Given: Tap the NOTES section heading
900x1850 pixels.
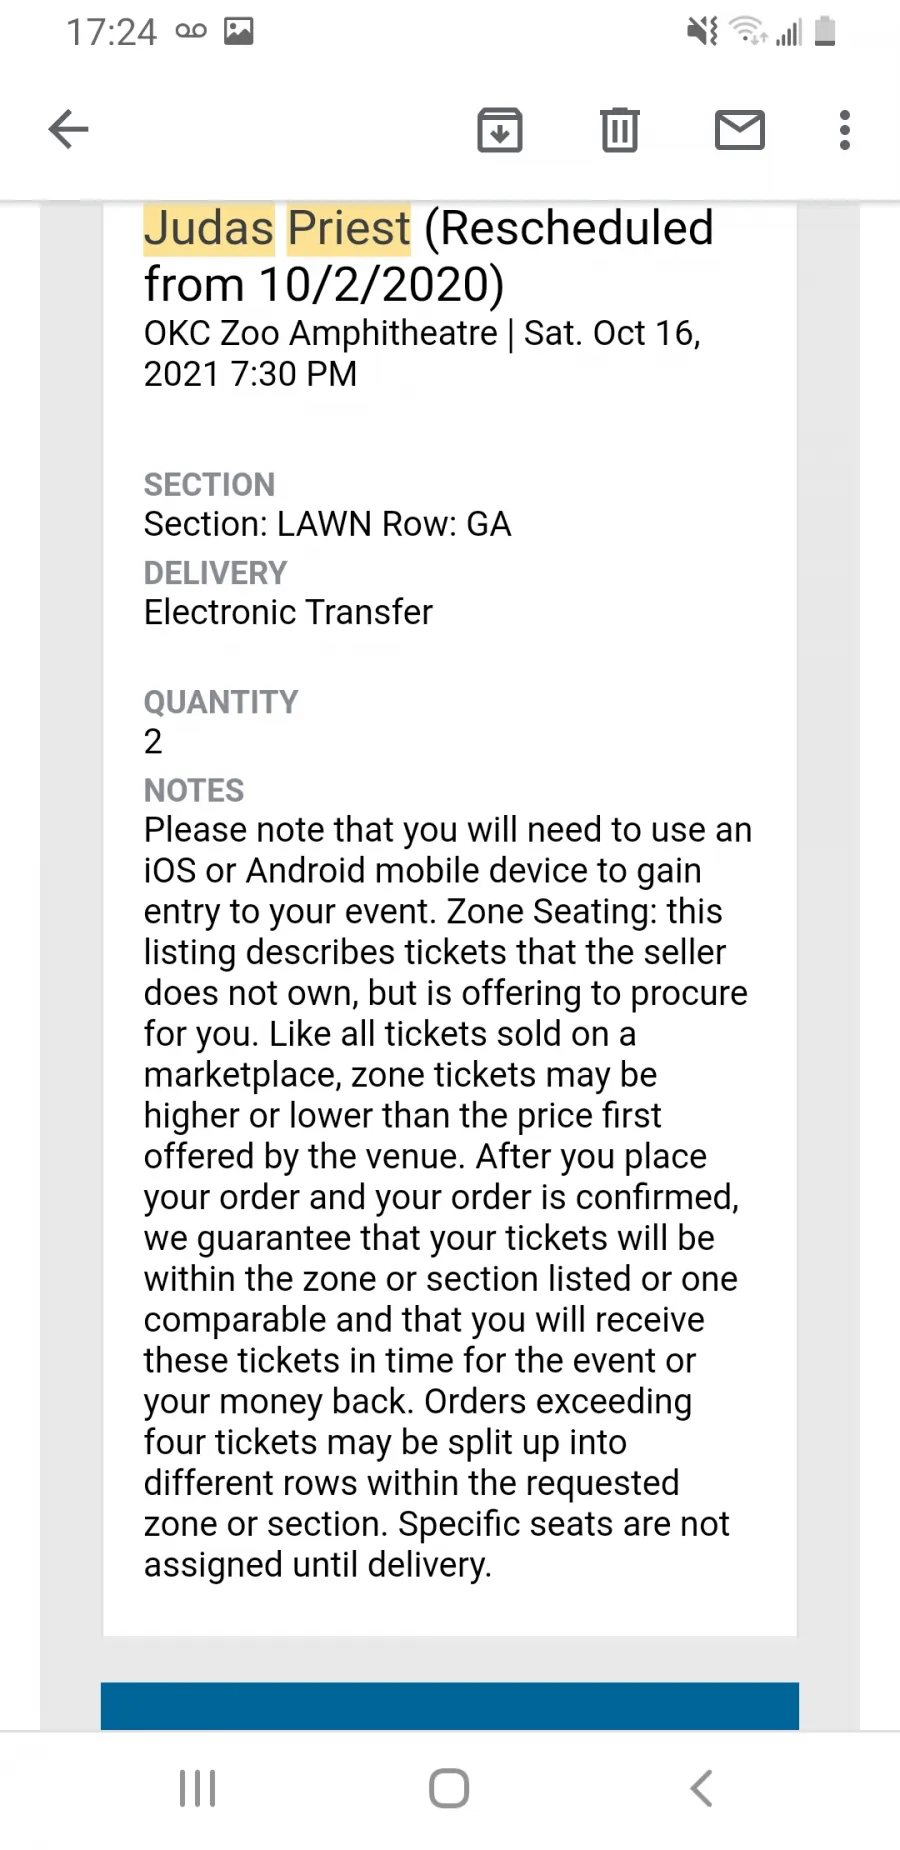Looking at the screenshot, I should click(194, 790).
